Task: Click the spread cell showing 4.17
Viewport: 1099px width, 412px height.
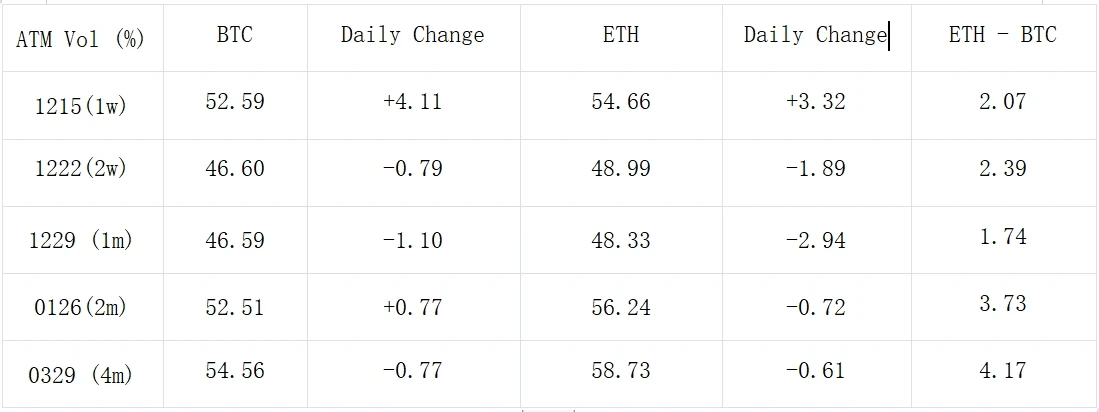Action: pyautogui.click(x=1002, y=371)
